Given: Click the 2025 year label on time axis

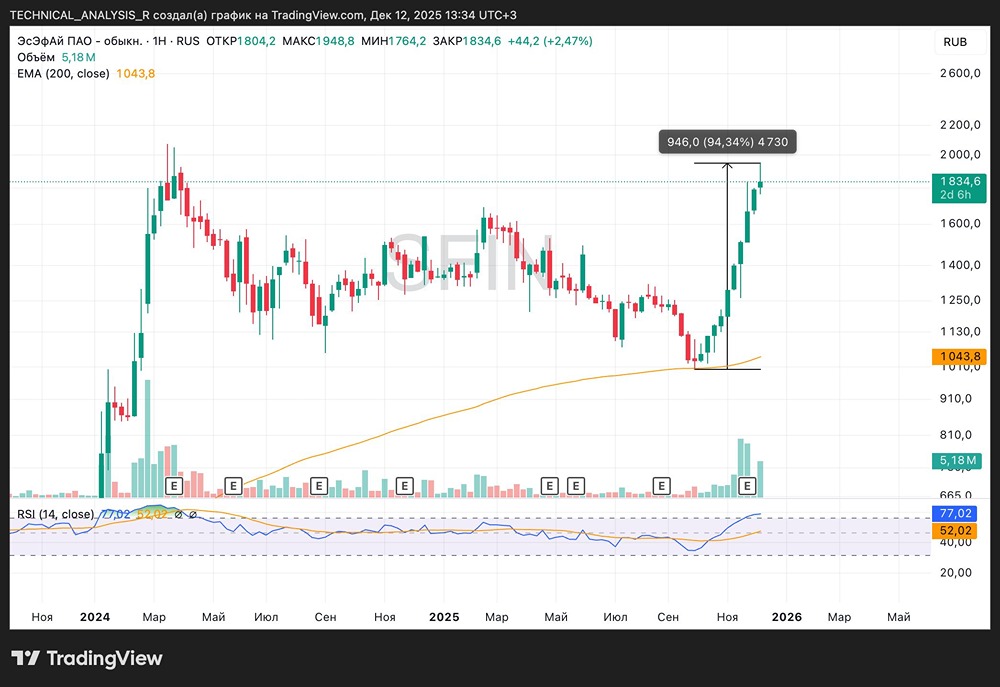Looking at the screenshot, I should click(444, 617).
